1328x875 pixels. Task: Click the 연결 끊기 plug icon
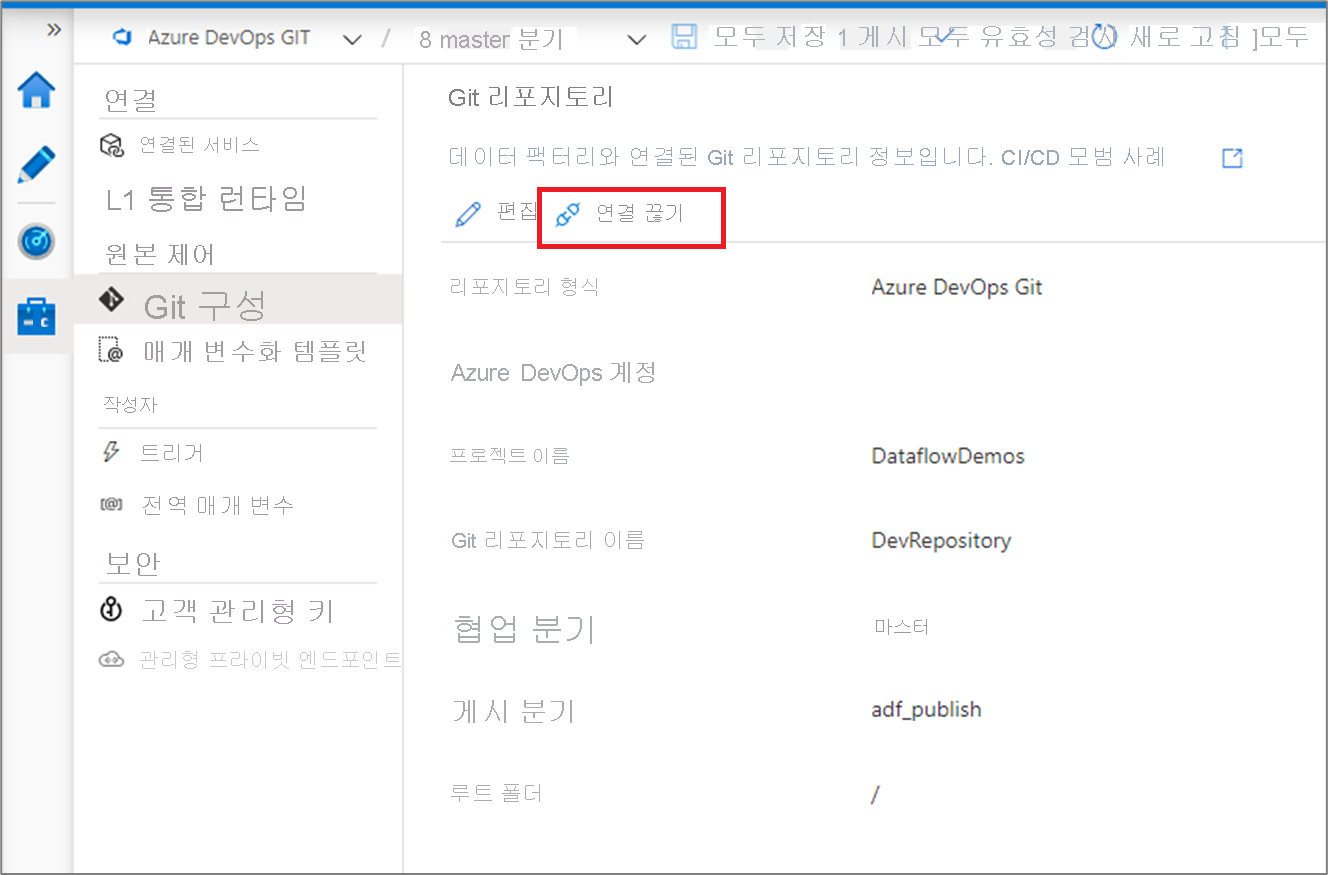pos(568,214)
